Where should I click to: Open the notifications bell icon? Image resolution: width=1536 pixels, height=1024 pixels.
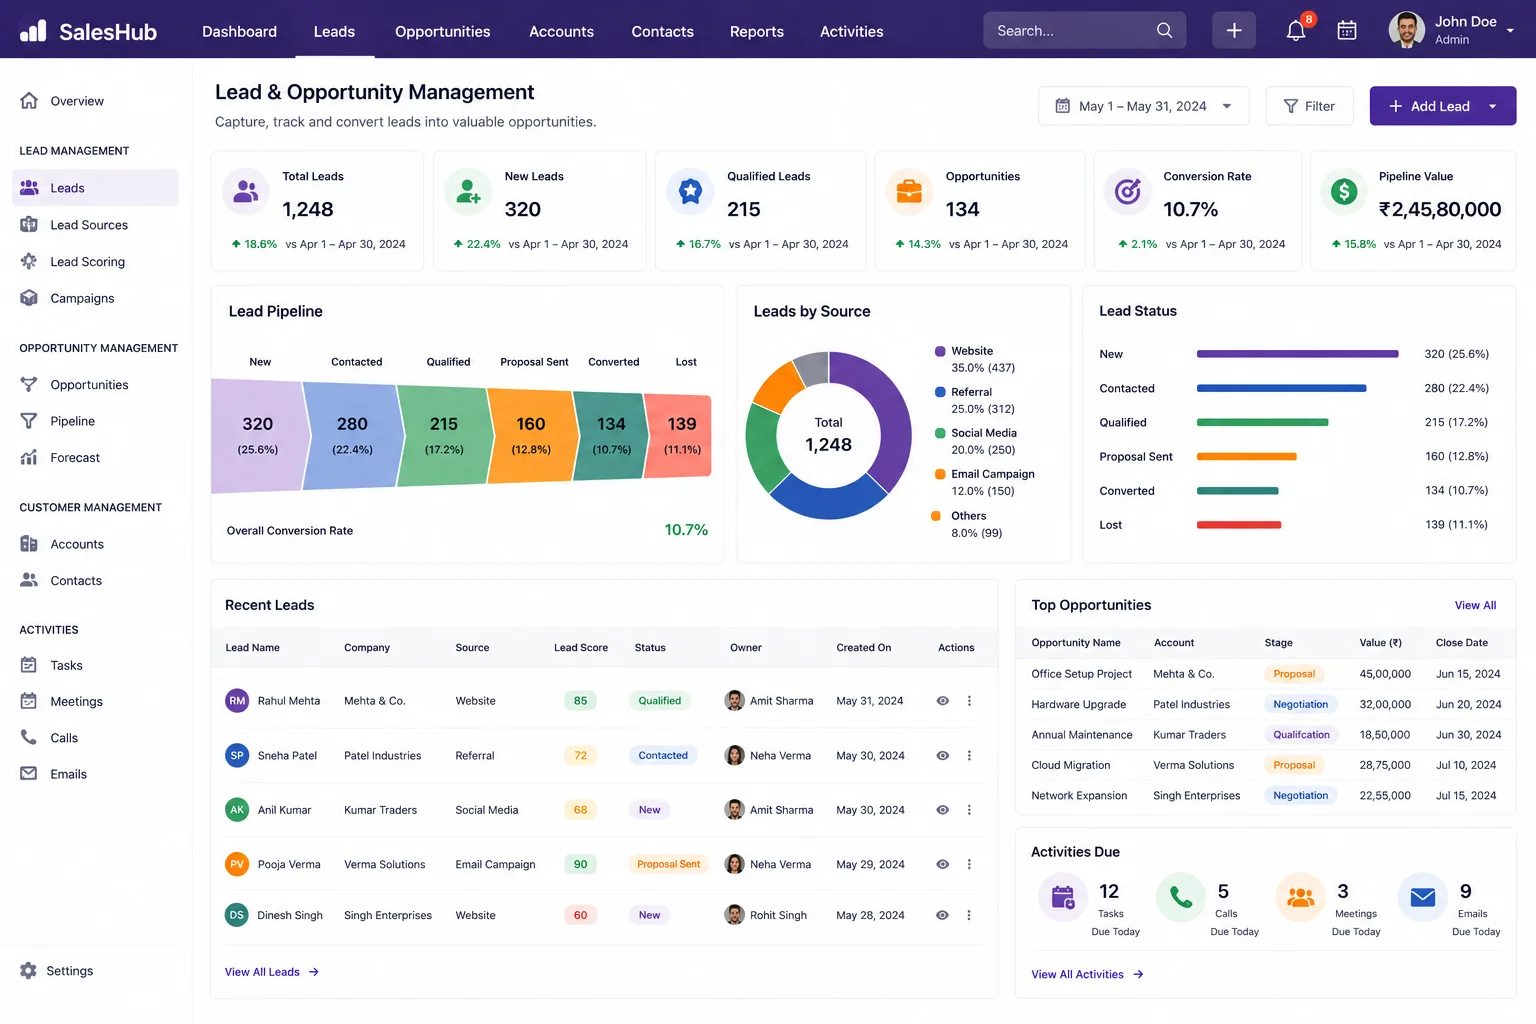[x=1296, y=31]
